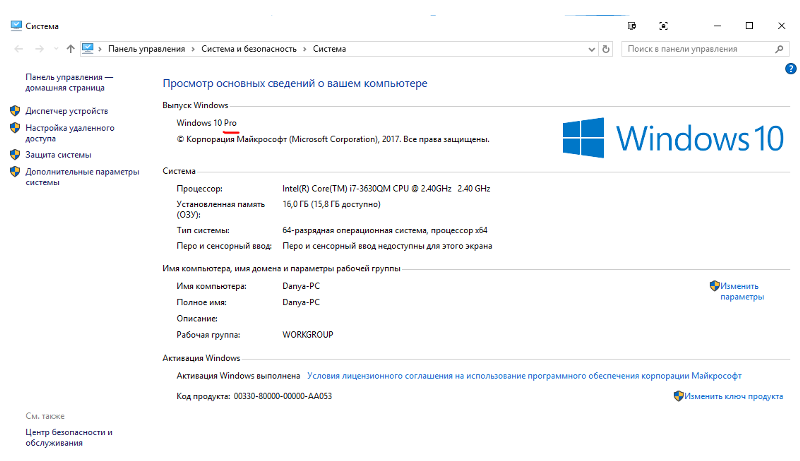Click the Система window title icon
This screenshot has width=800, height=461.
[16, 25]
